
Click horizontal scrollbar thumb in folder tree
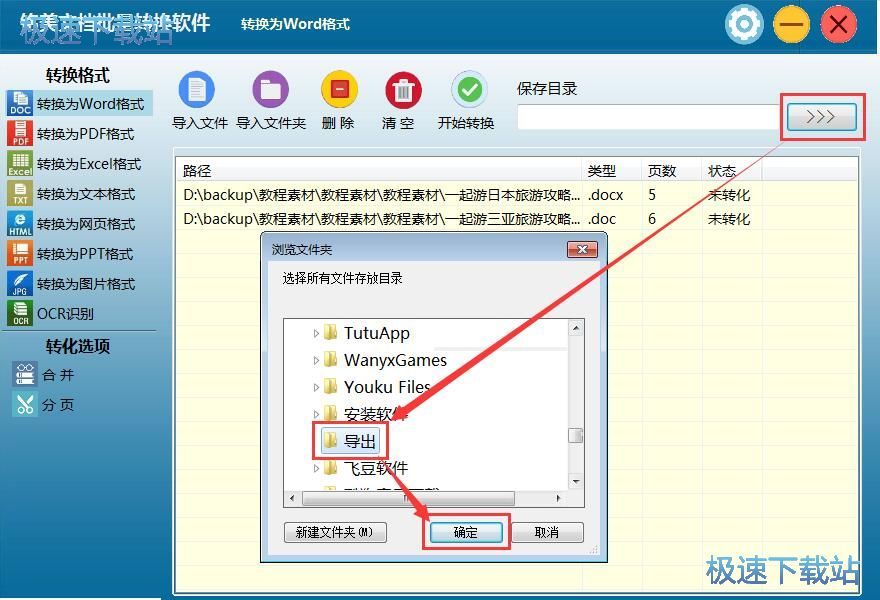coord(408,498)
